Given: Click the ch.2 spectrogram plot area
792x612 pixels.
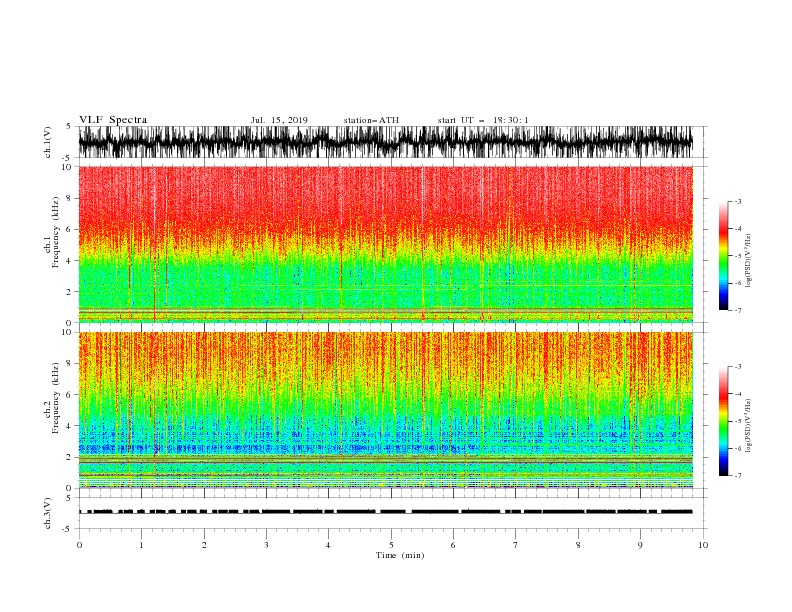Looking at the screenshot, I should click(x=385, y=410).
